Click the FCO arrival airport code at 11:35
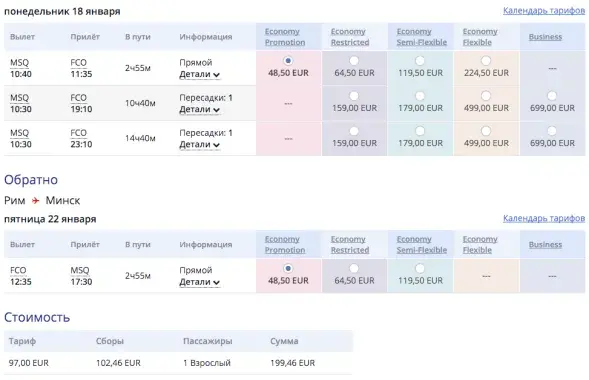Image resolution: width=589 pixels, height=380 pixels. [x=79, y=63]
